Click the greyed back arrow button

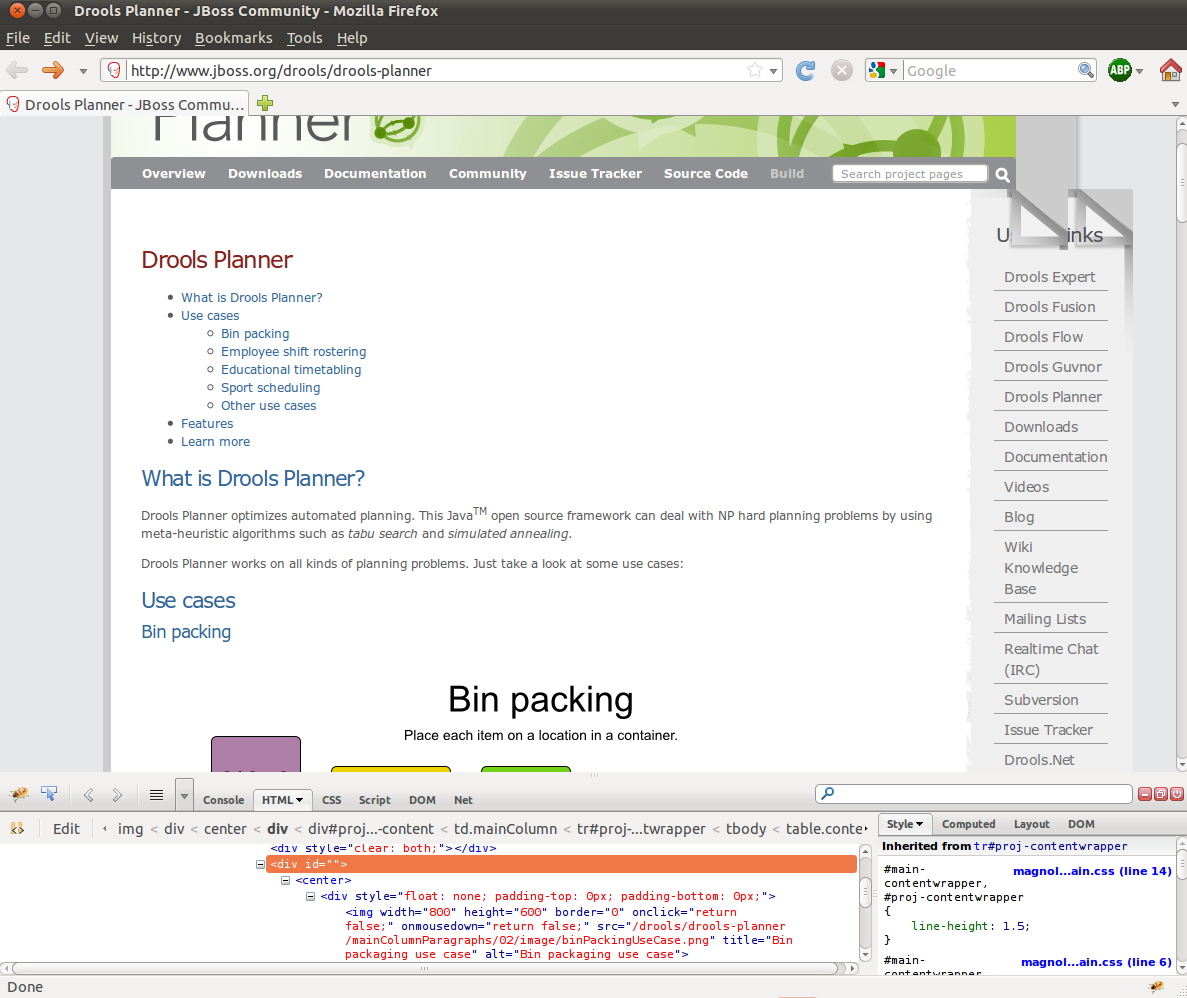[17, 70]
